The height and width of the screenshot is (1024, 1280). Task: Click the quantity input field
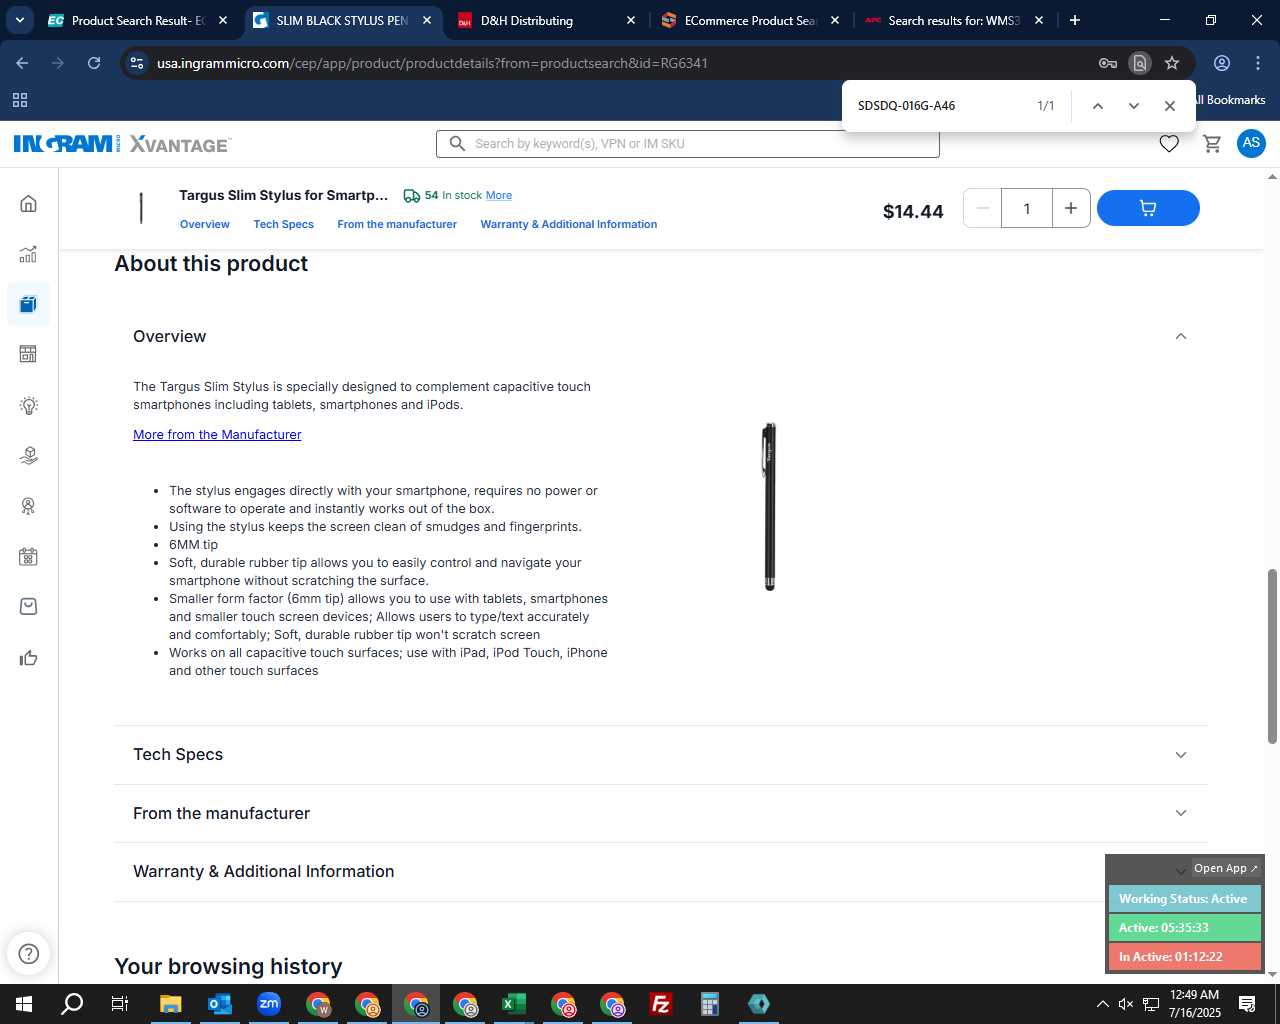click(x=1027, y=208)
